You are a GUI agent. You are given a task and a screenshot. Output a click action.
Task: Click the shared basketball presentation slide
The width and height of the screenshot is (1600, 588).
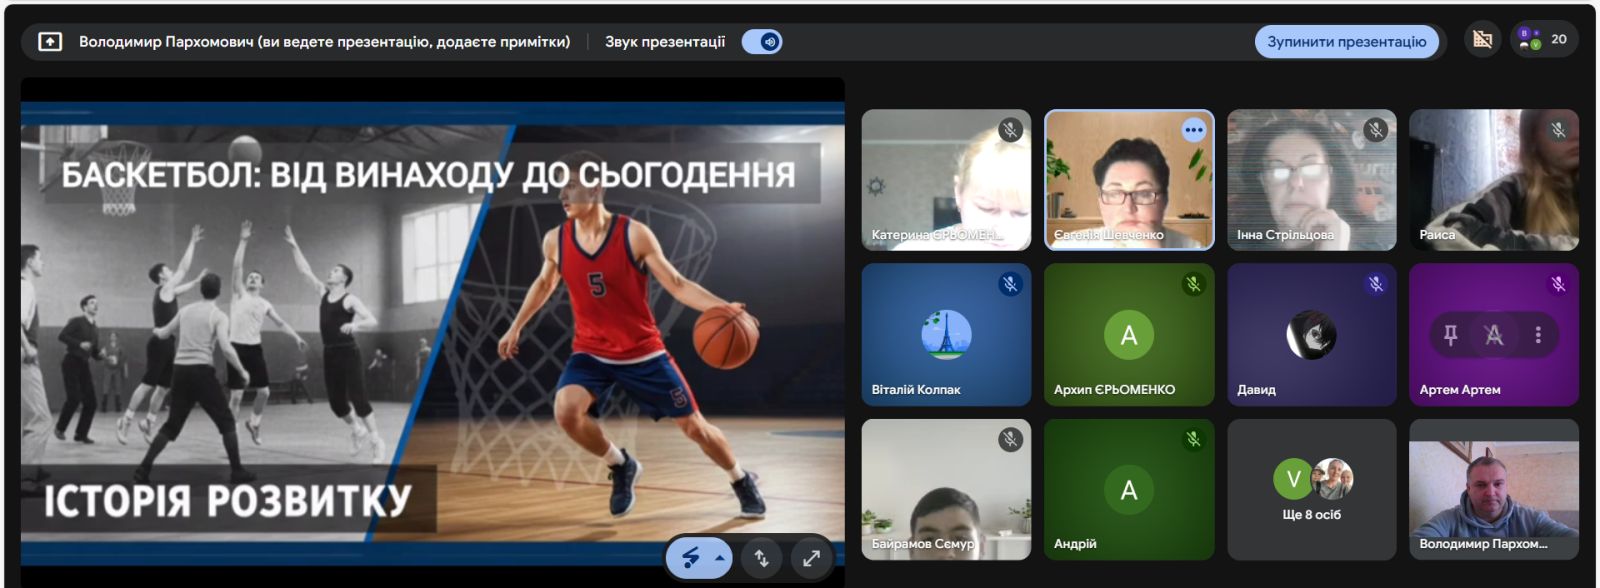click(432, 330)
